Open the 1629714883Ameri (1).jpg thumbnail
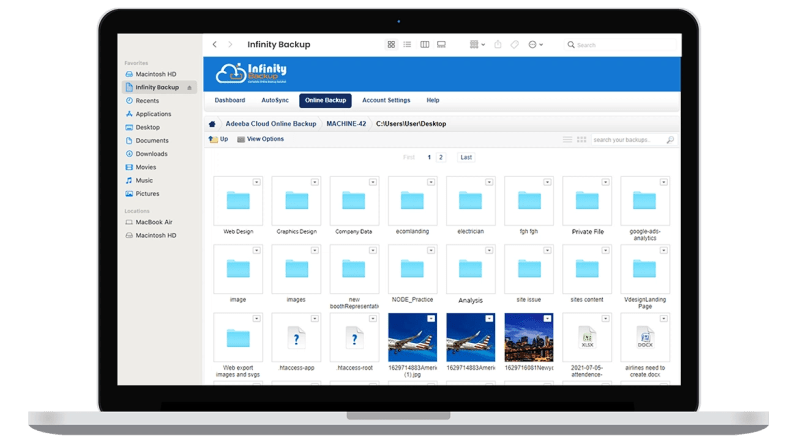 coord(412,338)
